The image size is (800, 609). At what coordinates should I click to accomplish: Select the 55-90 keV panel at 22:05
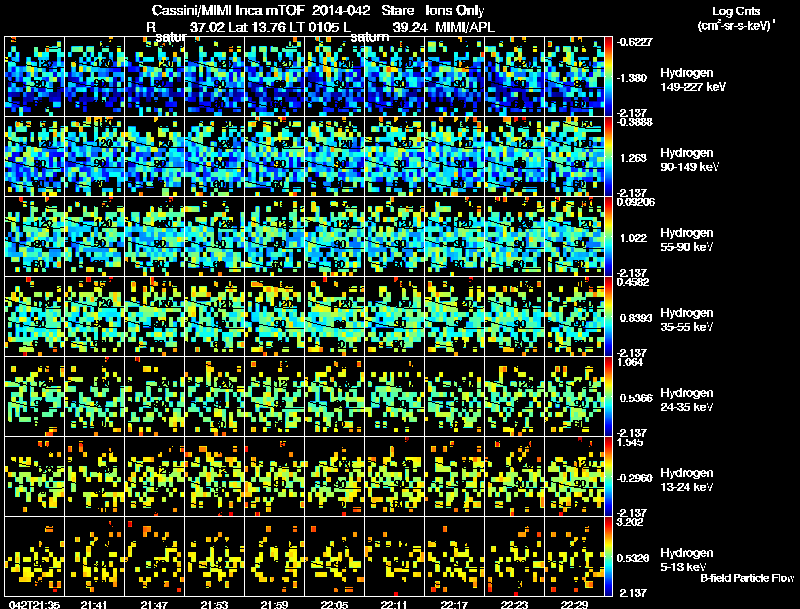click(x=335, y=236)
